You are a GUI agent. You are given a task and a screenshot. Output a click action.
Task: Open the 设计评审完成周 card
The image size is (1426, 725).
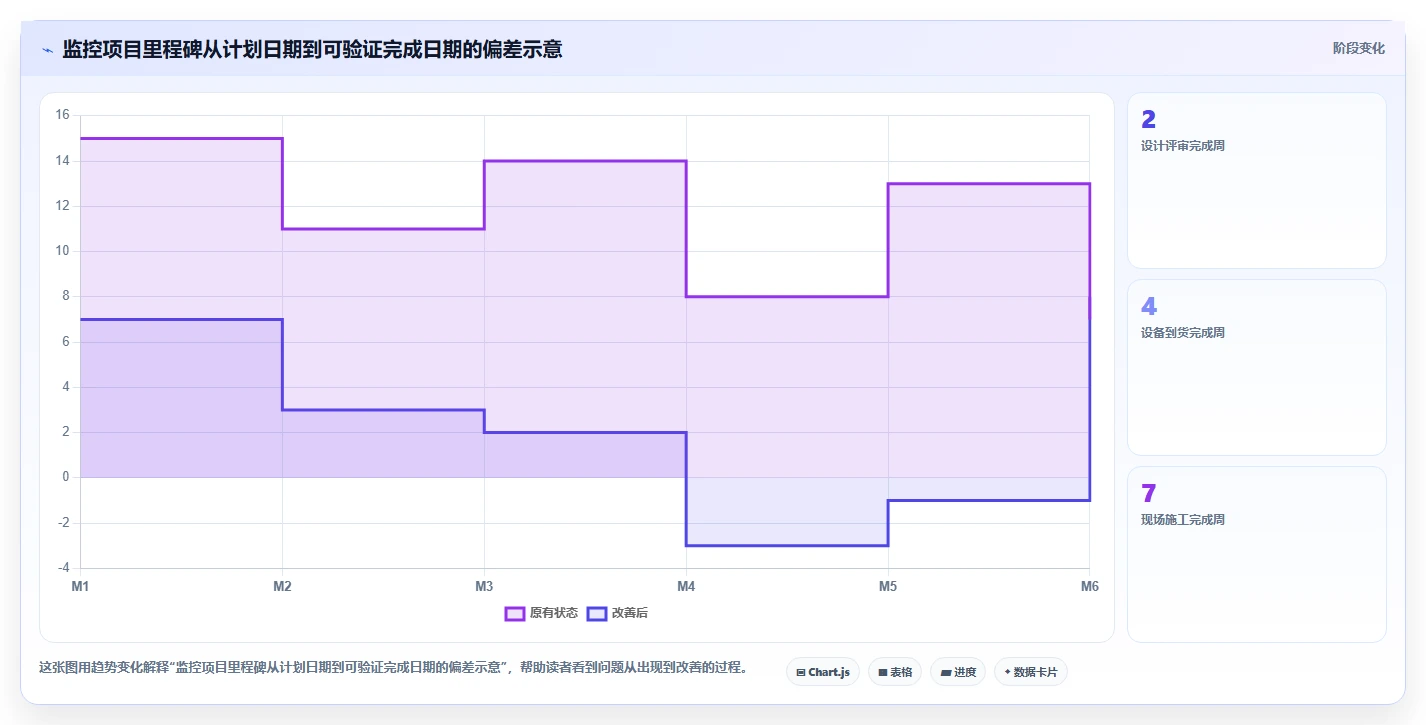coord(1256,180)
